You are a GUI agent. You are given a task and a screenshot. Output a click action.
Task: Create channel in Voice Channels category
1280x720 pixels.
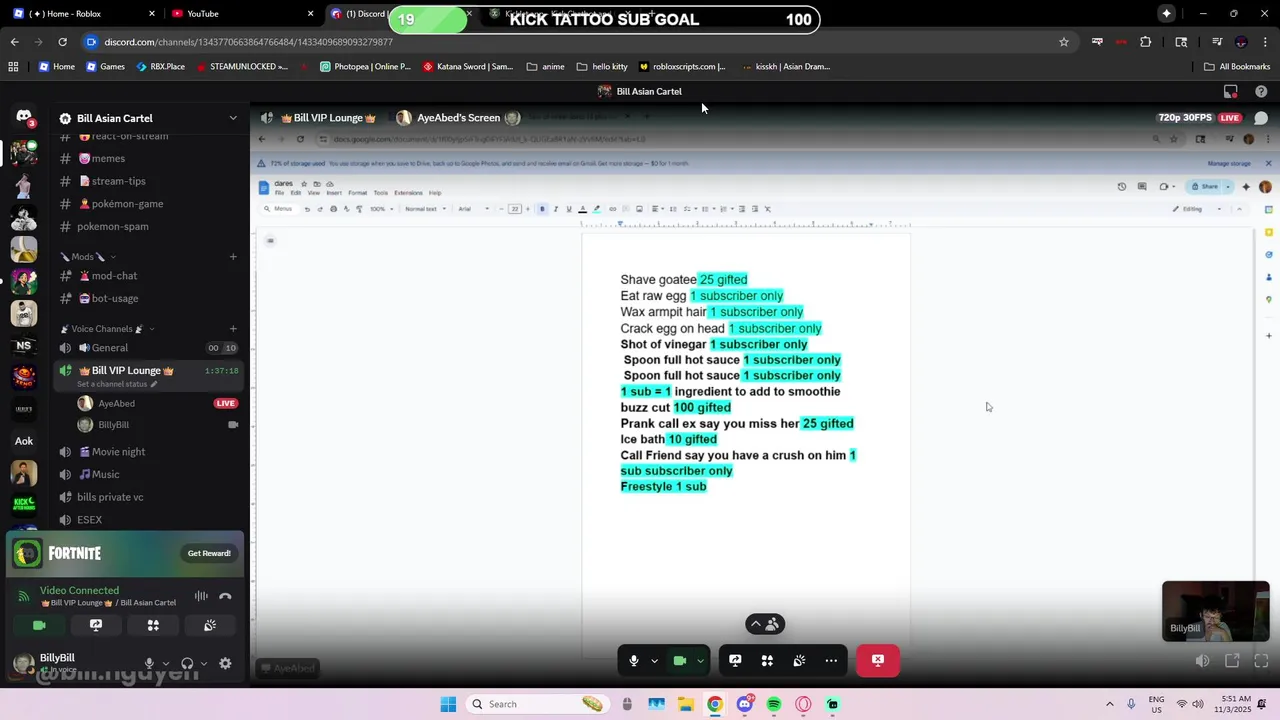tap(233, 329)
